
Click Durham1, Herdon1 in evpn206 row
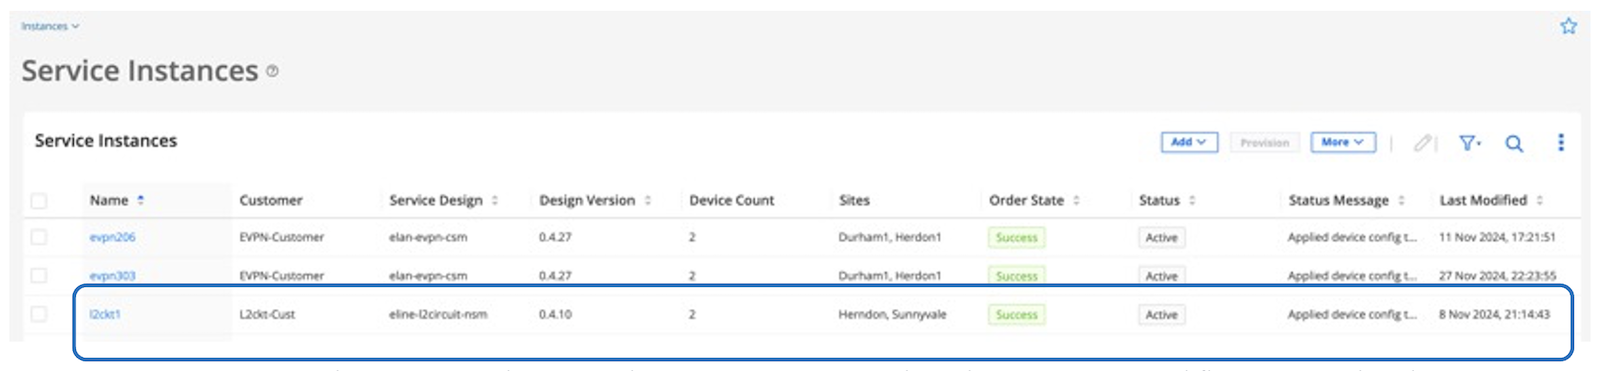tap(889, 237)
